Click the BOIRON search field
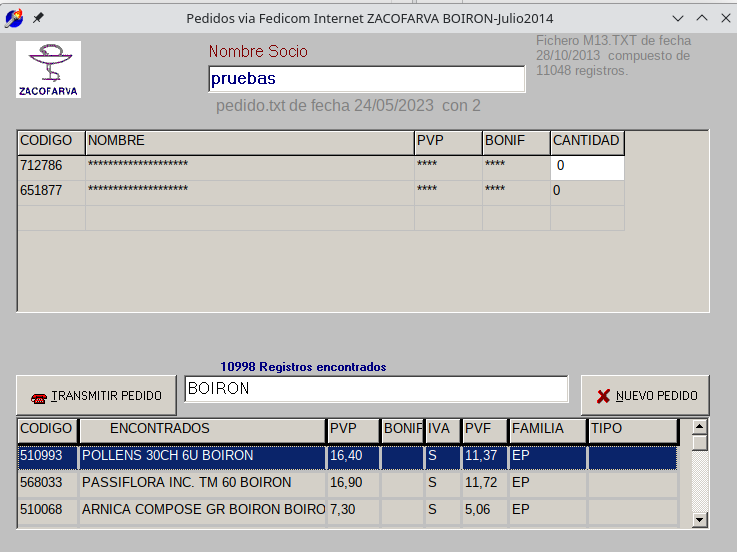 pyautogui.click(x=376, y=389)
